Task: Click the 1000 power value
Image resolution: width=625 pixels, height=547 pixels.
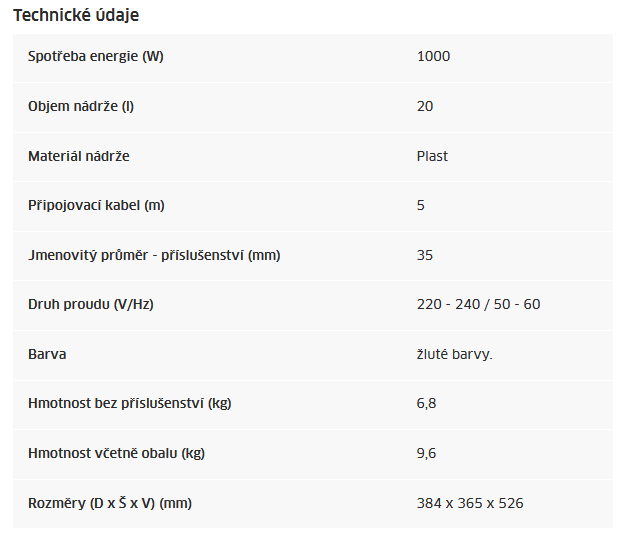Action: pyautogui.click(x=433, y=56)
